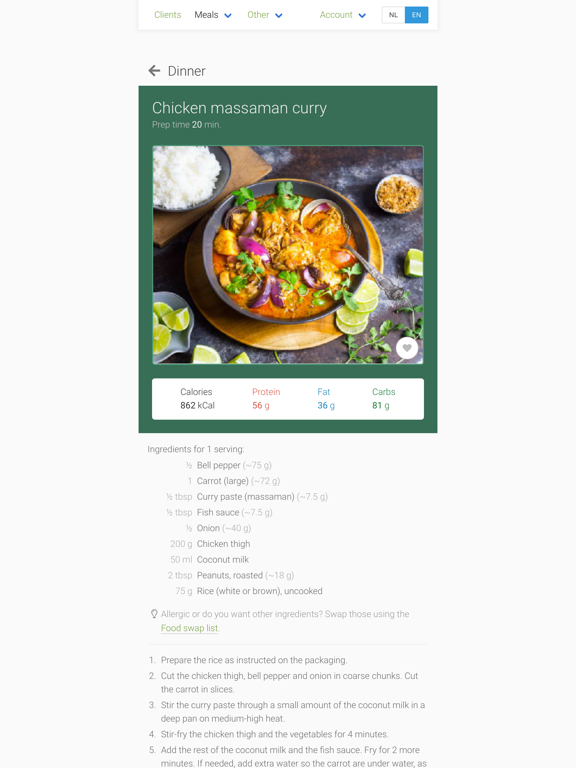Screen dimensions: 576x768
Task: Favorite the recipe with the heart icon
Action: [x=407, y=348]
